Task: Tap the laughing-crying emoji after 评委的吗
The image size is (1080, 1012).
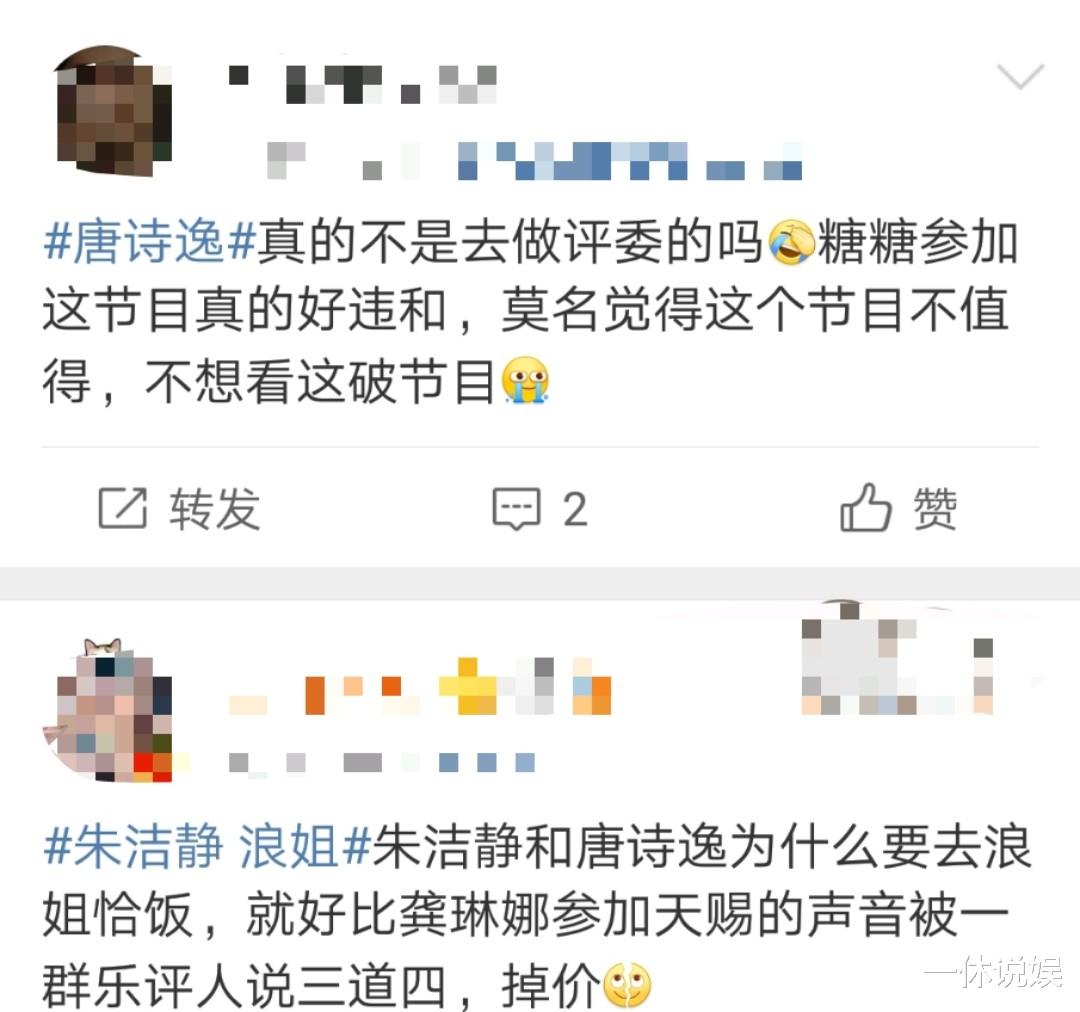Action: tap(791, 242)
